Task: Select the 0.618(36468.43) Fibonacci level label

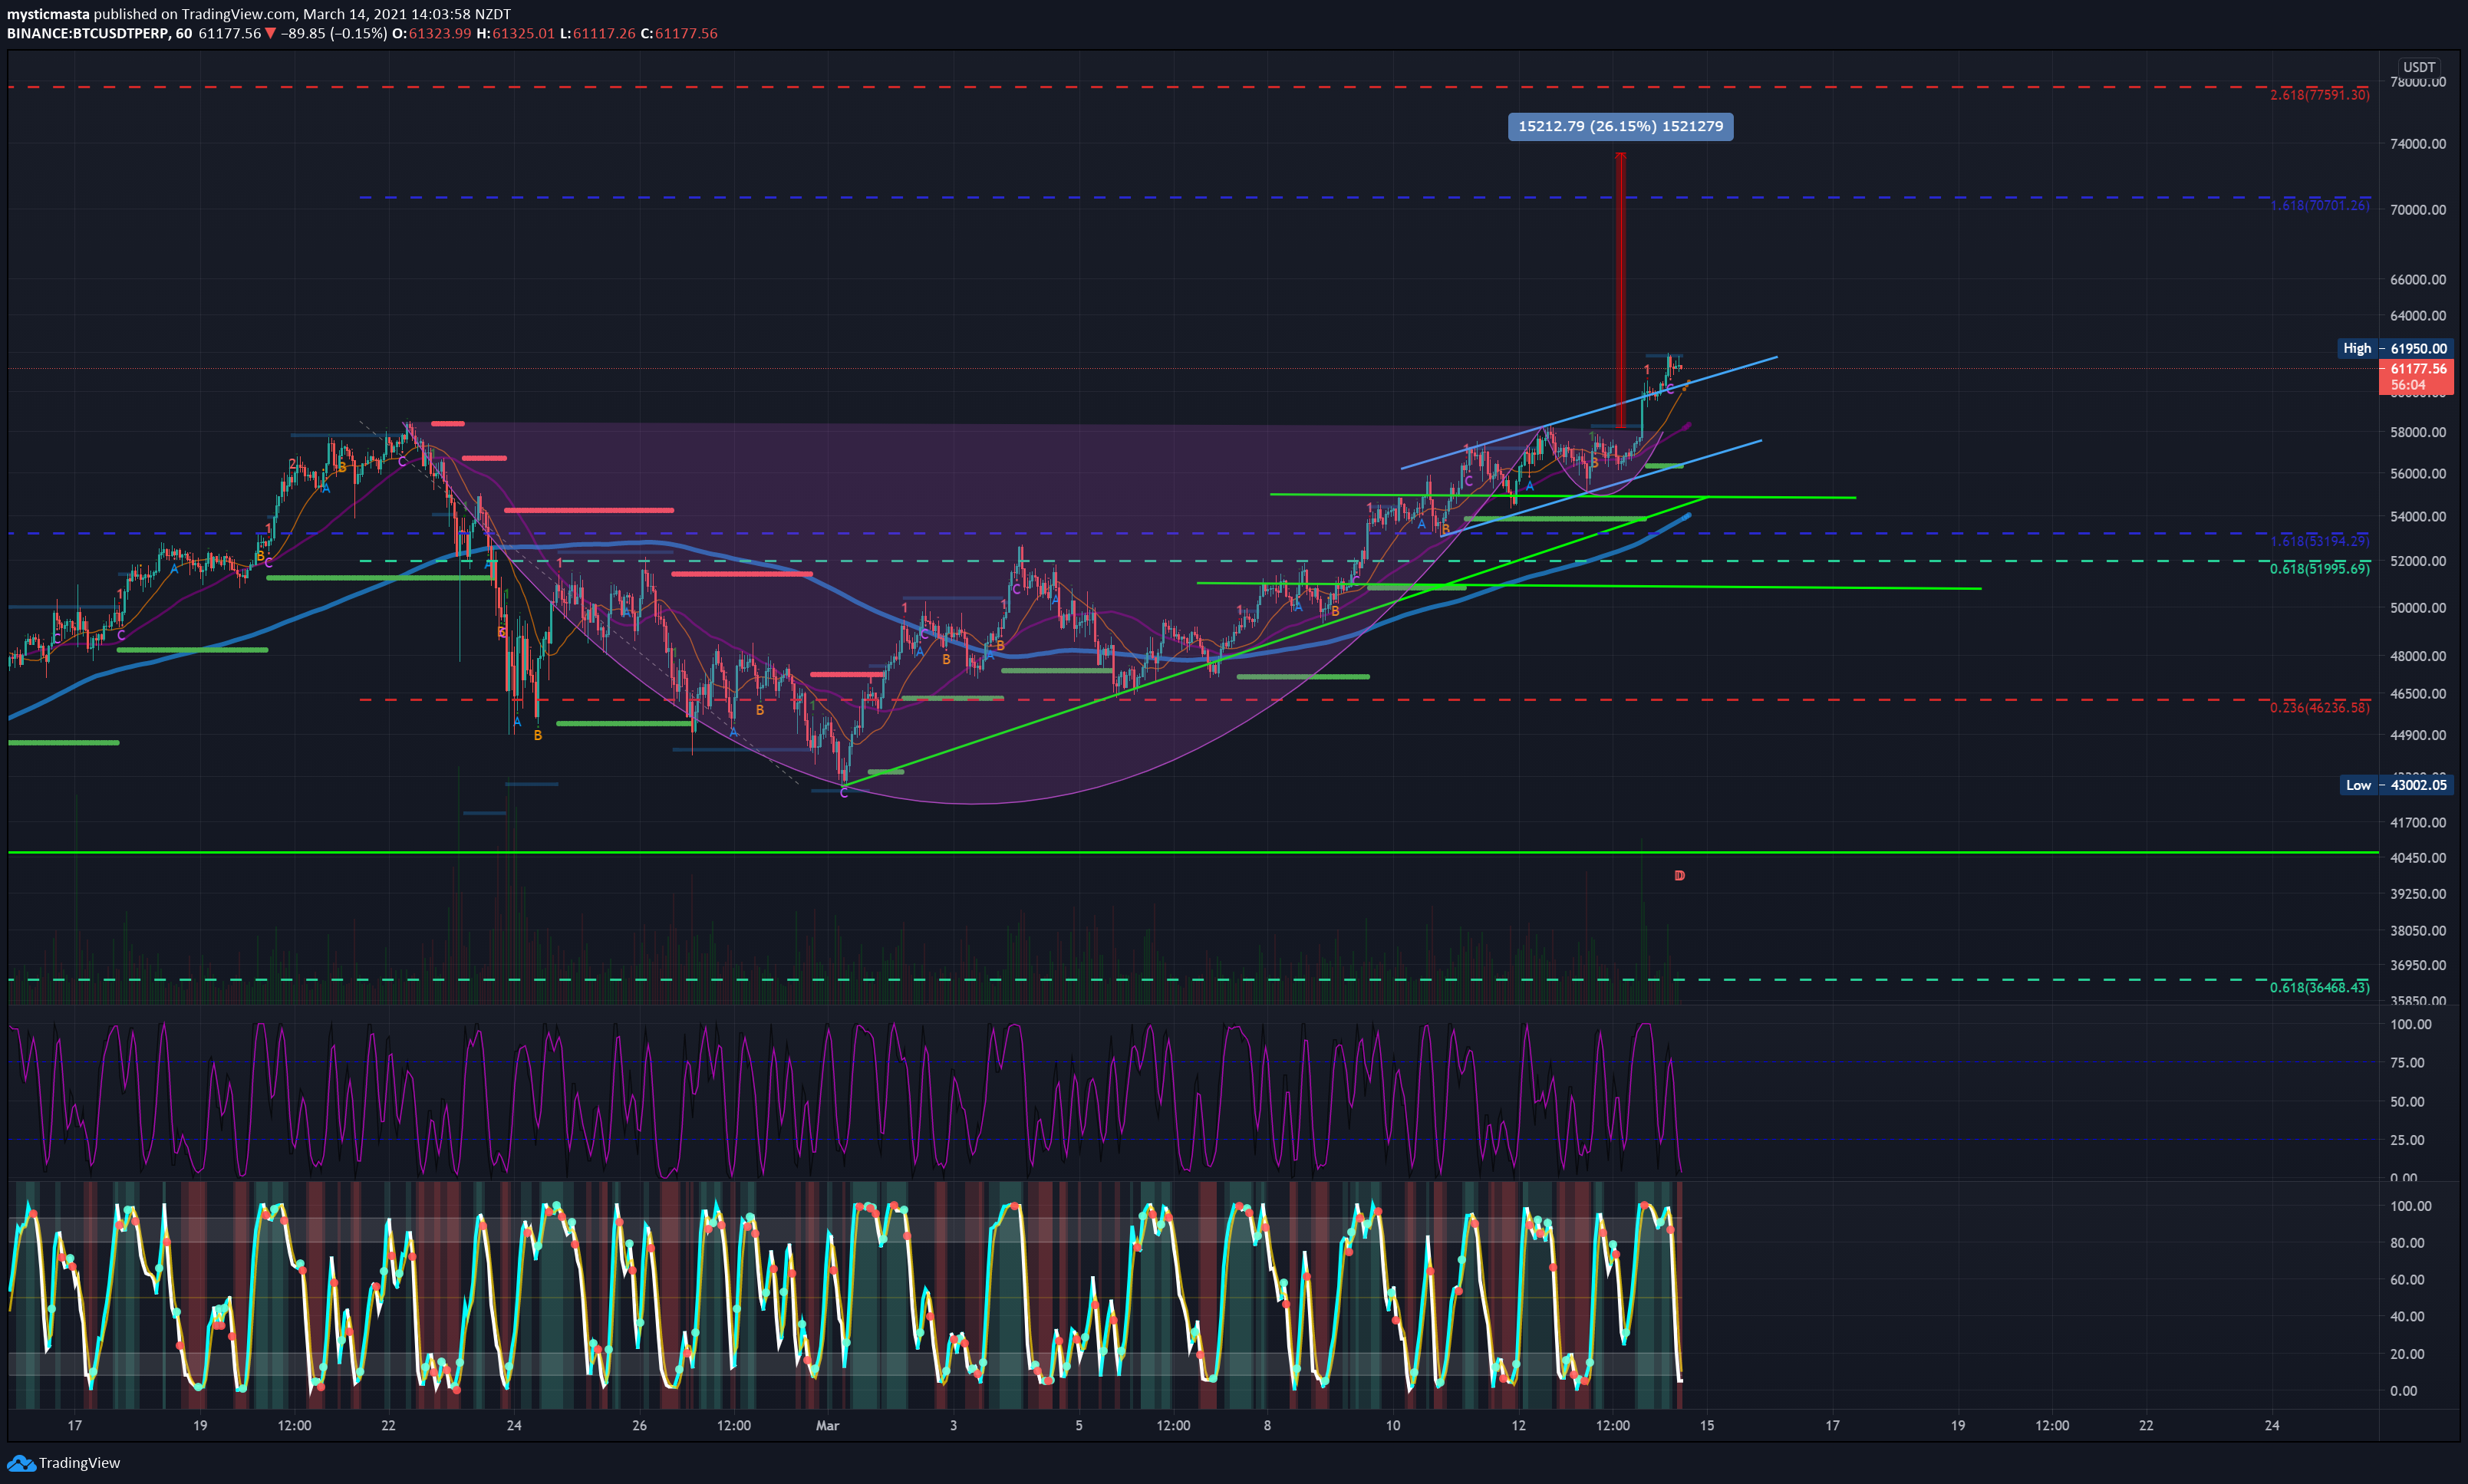Action: [2319, 987]
